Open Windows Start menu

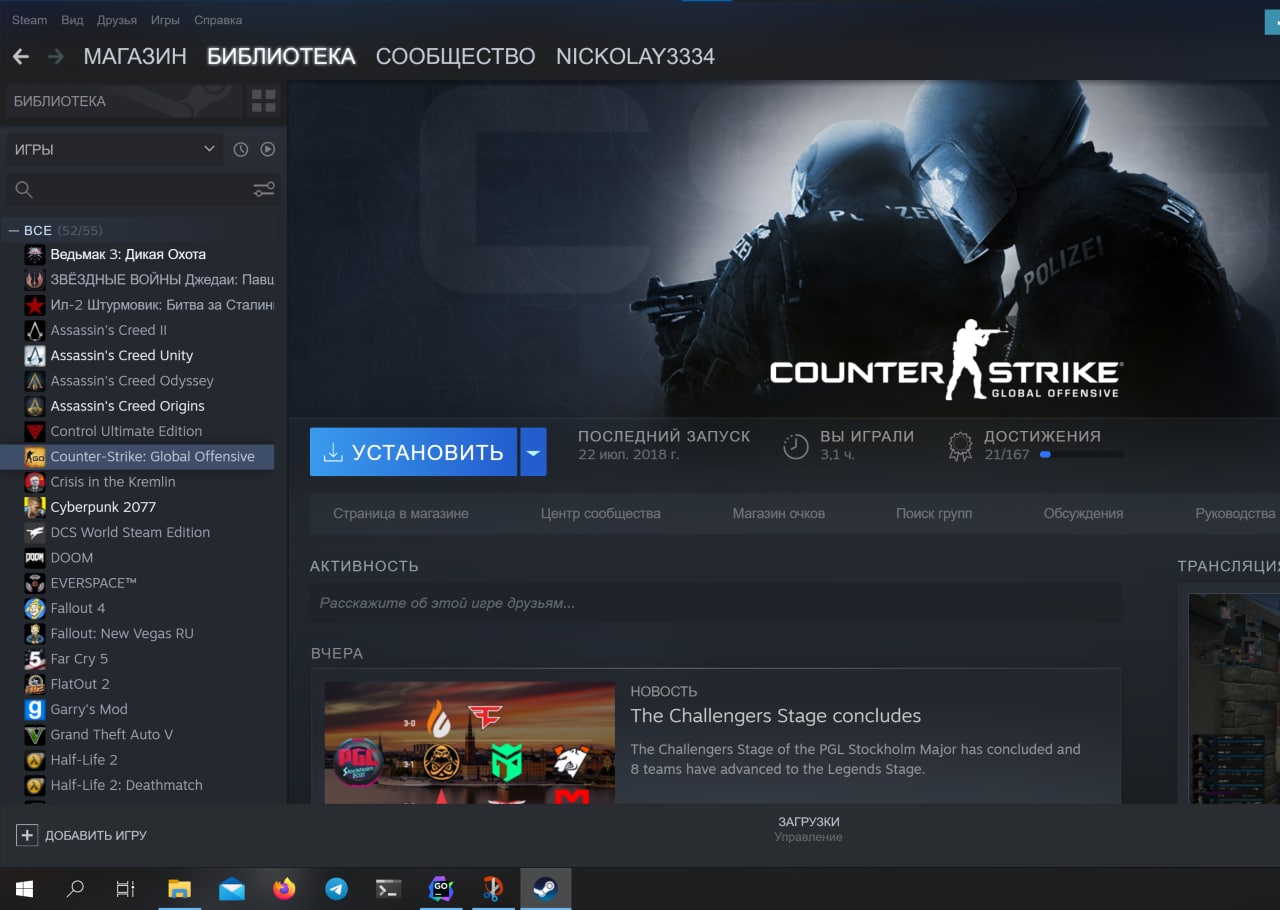[x=24, y=889]
